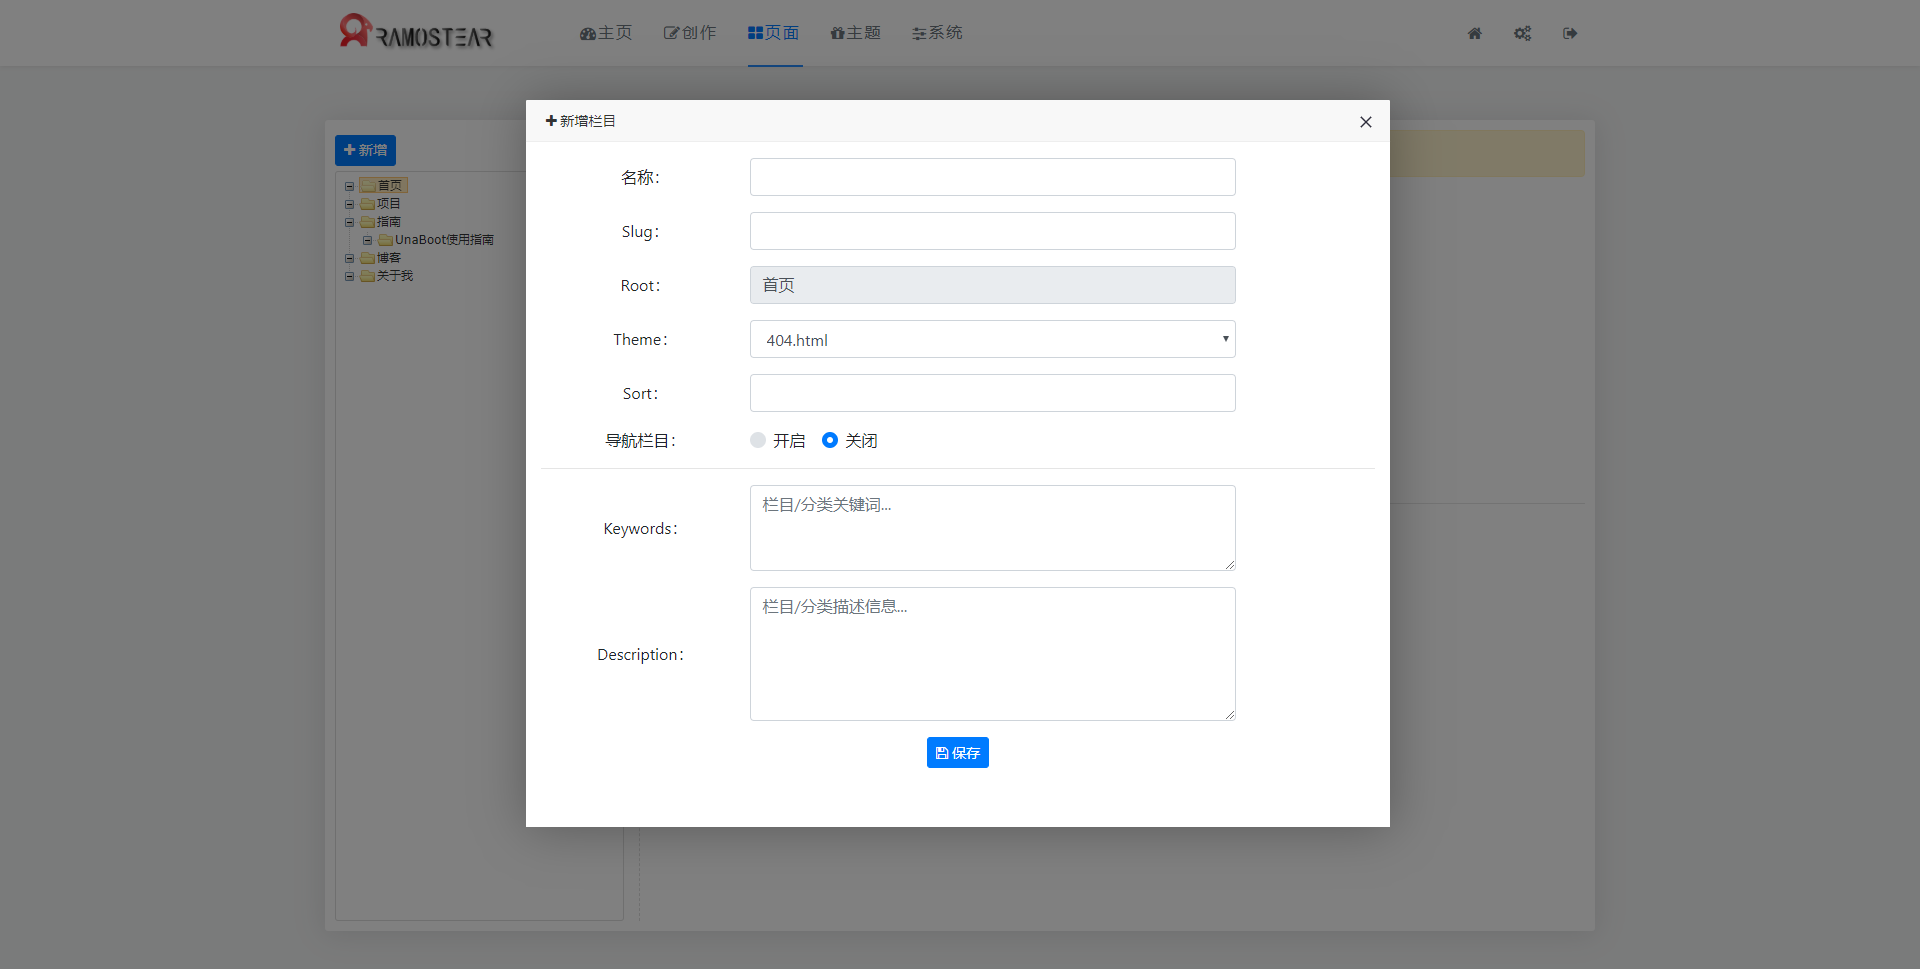The height and width of the screenshot is (969, 1920).
Task: Open the 系统 nav tab
Action: tap(938, 33)
